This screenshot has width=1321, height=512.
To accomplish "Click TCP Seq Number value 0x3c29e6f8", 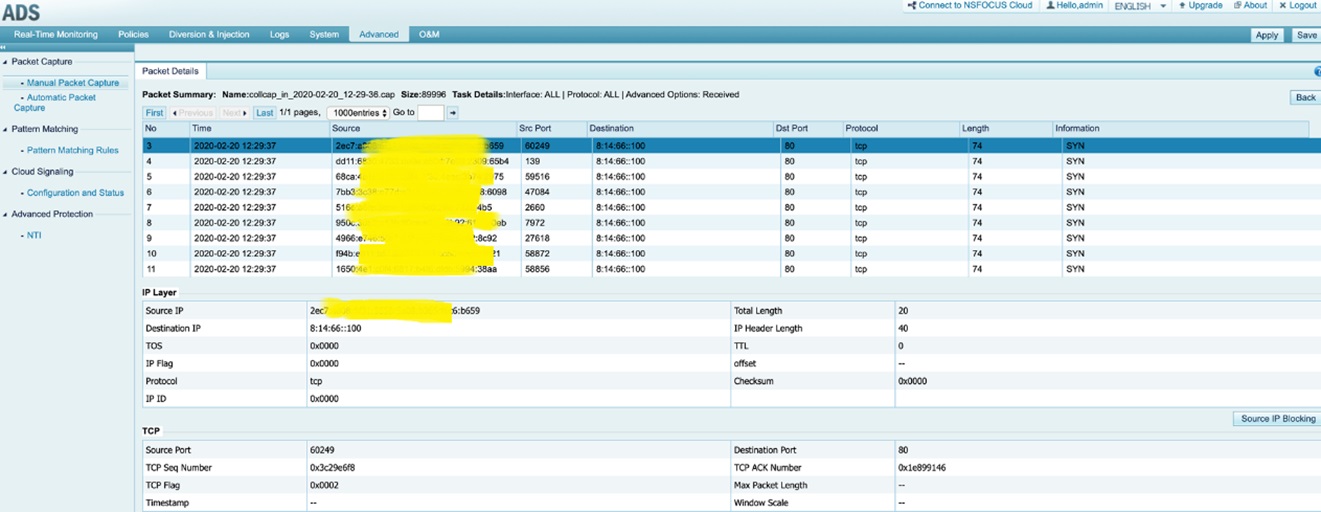I will click(333, 468).
